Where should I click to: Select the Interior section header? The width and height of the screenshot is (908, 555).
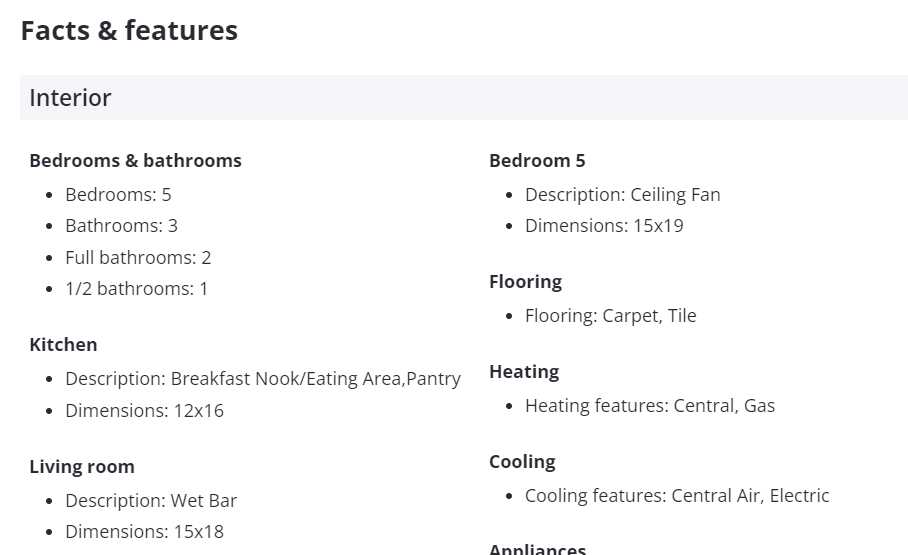(x=70, y=98)
